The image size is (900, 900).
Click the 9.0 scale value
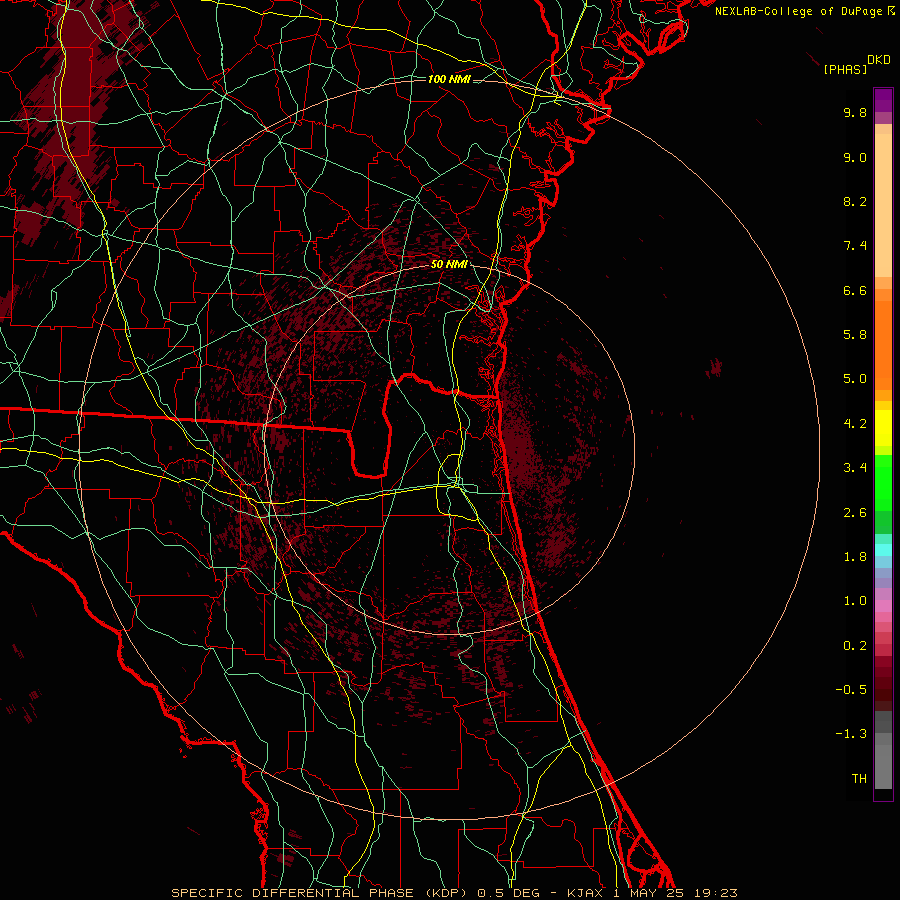point(855,157)
